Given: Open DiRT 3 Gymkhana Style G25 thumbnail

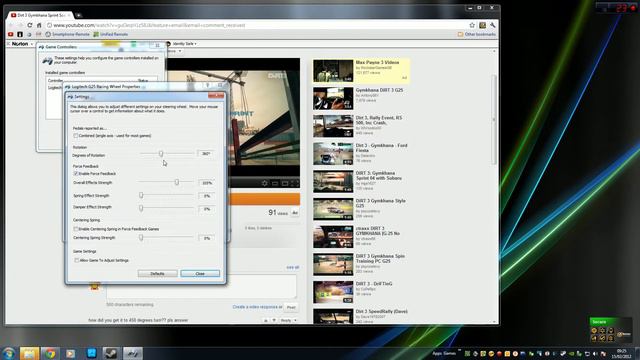Looking at the screenshot, I should (x=333, y=209).
